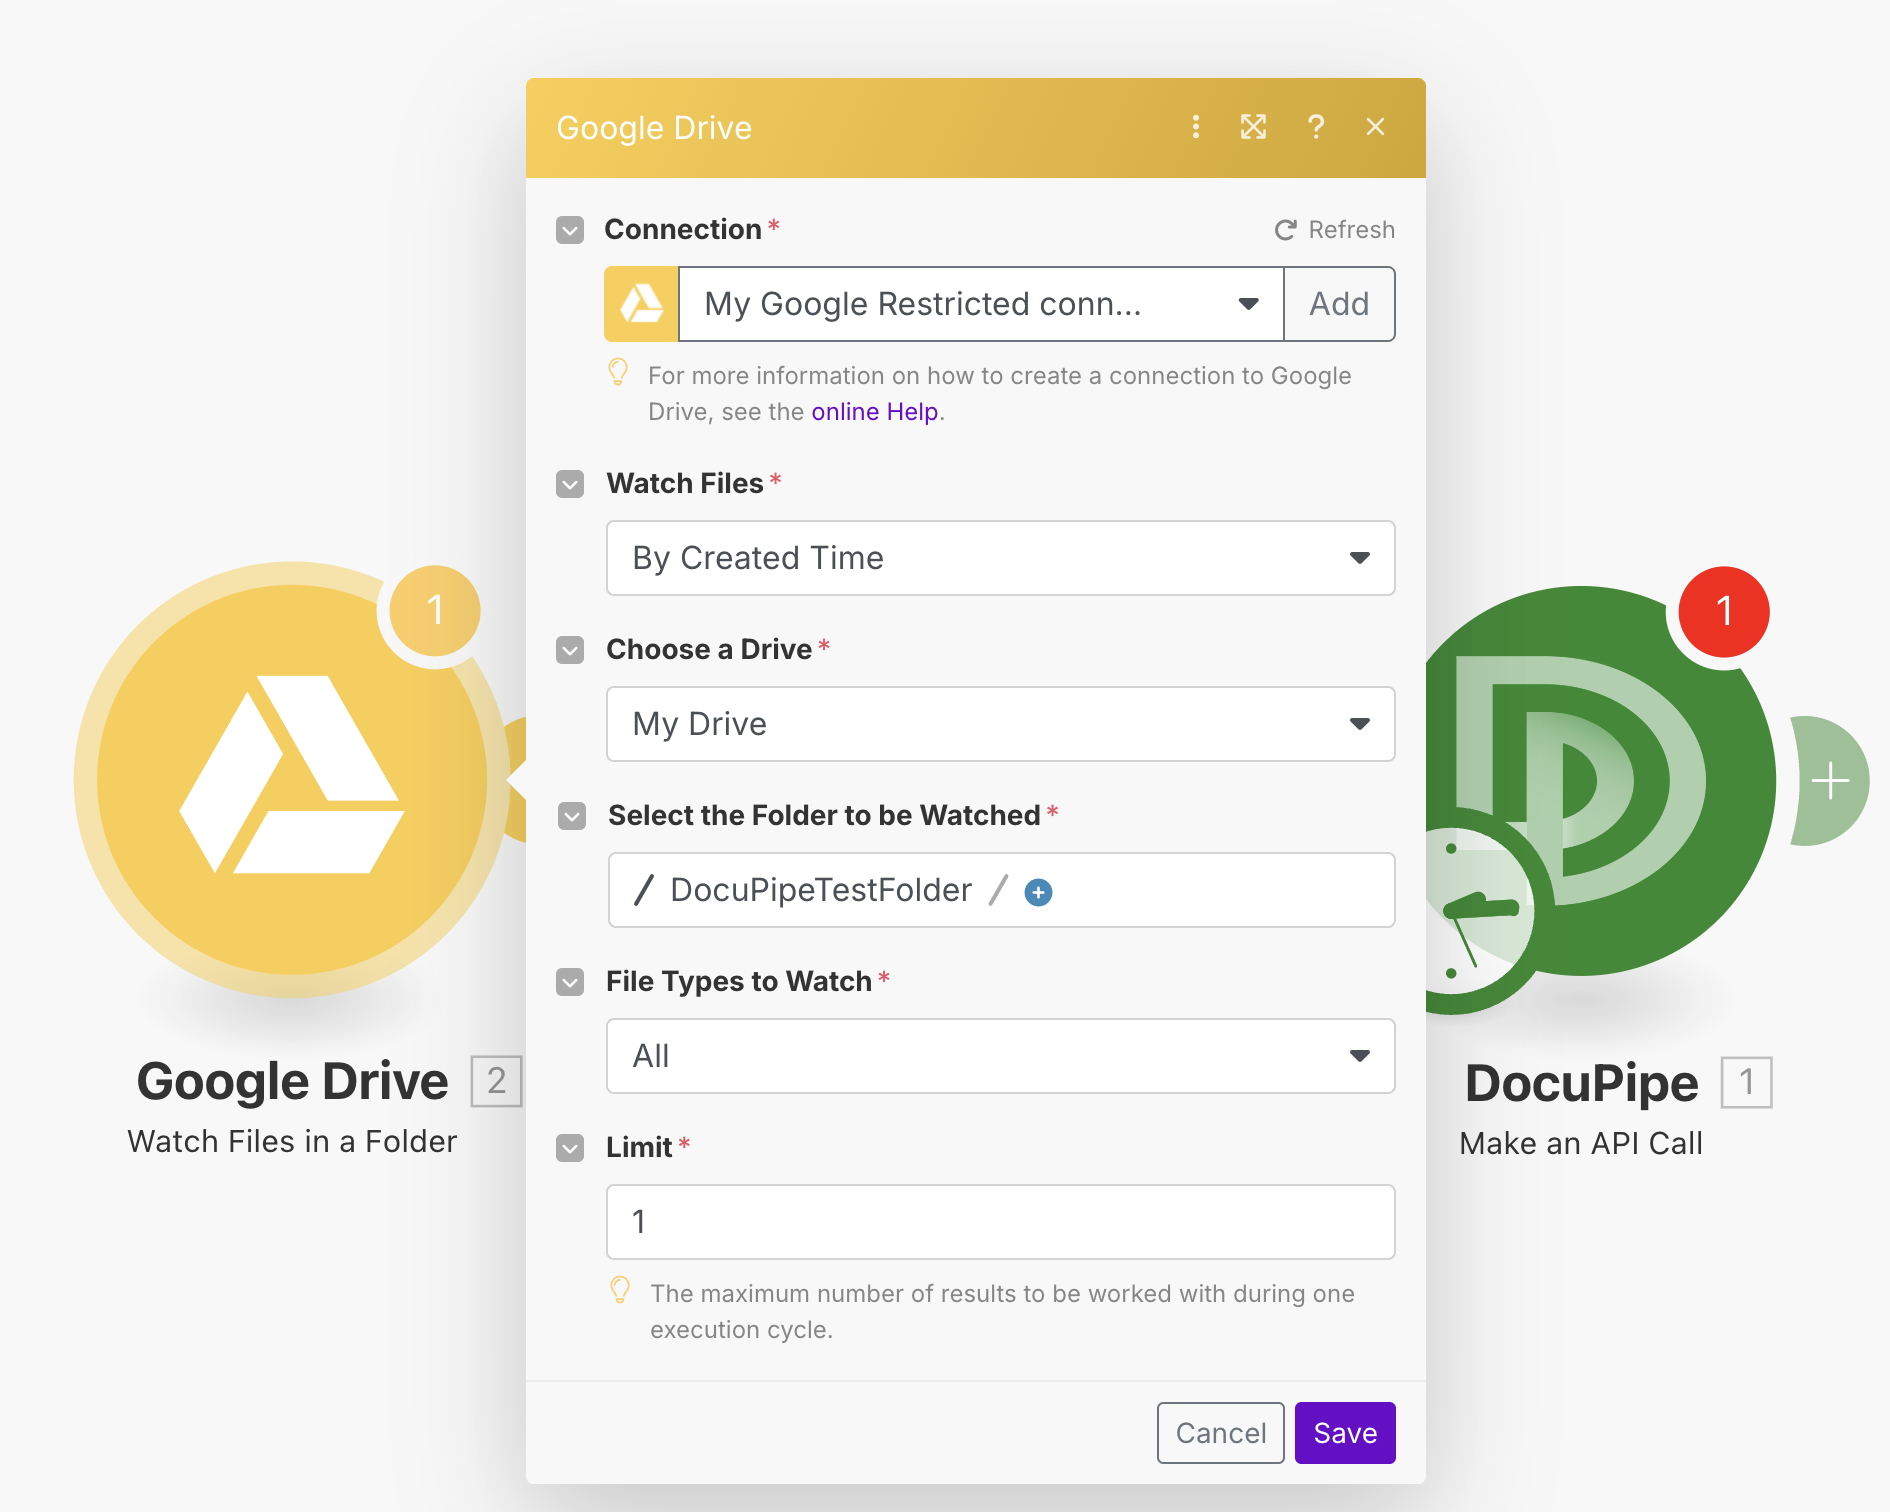Click the Google Drive logo beside connection field
Viewport: 1890px width, 1512px height.
[641, 304]
